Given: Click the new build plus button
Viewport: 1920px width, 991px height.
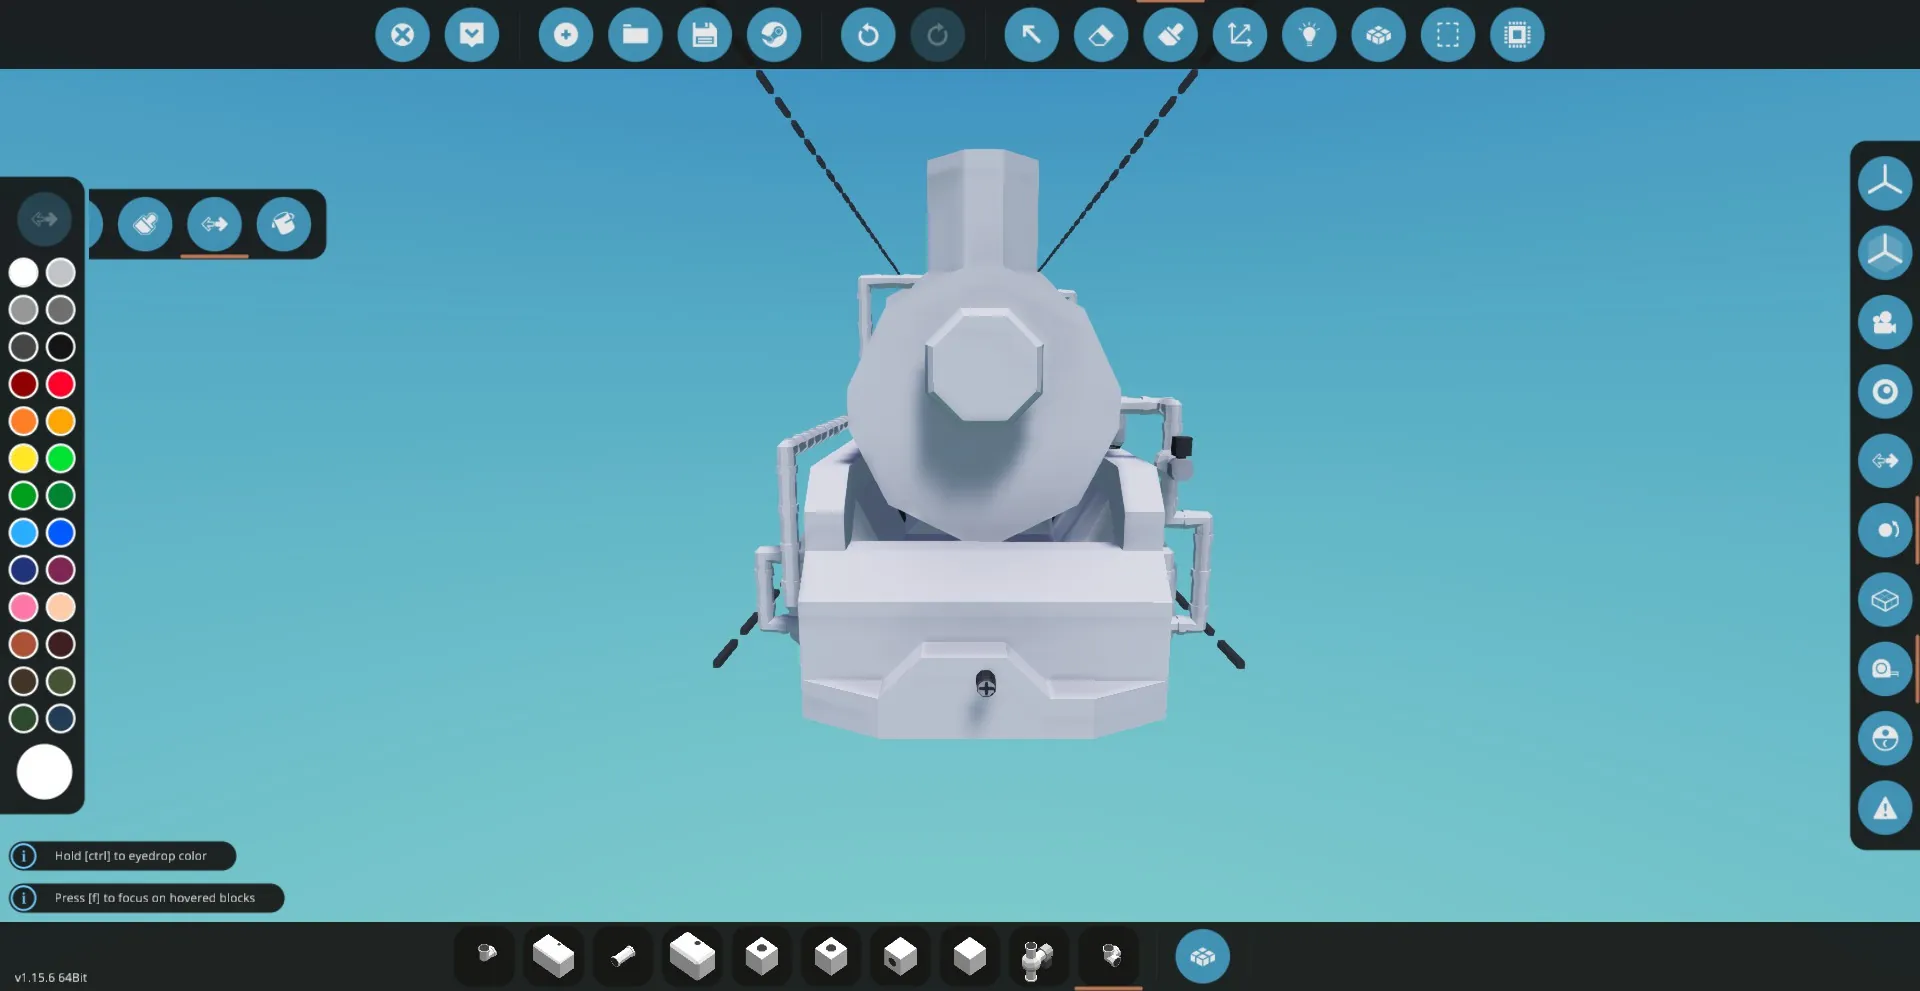Looking at the screenshot, I should tap(566, 35).
